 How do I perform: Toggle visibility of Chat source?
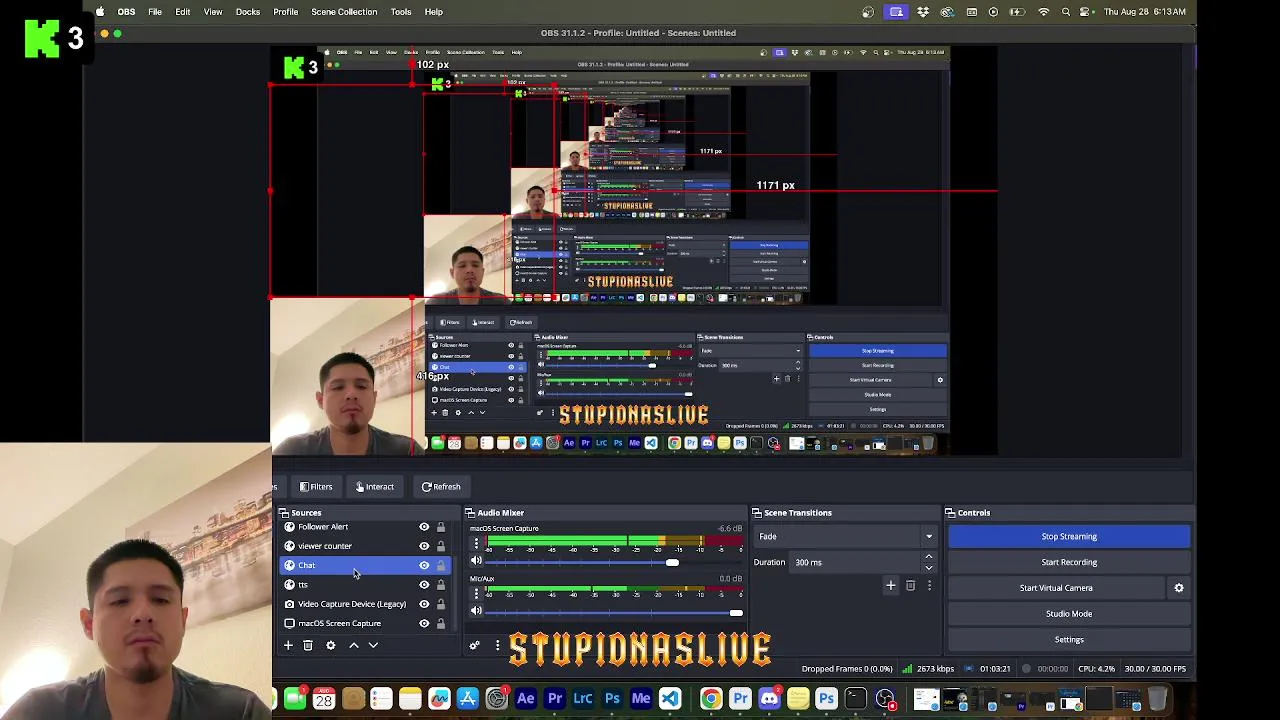pyautogui.click(x=424, y=565)
